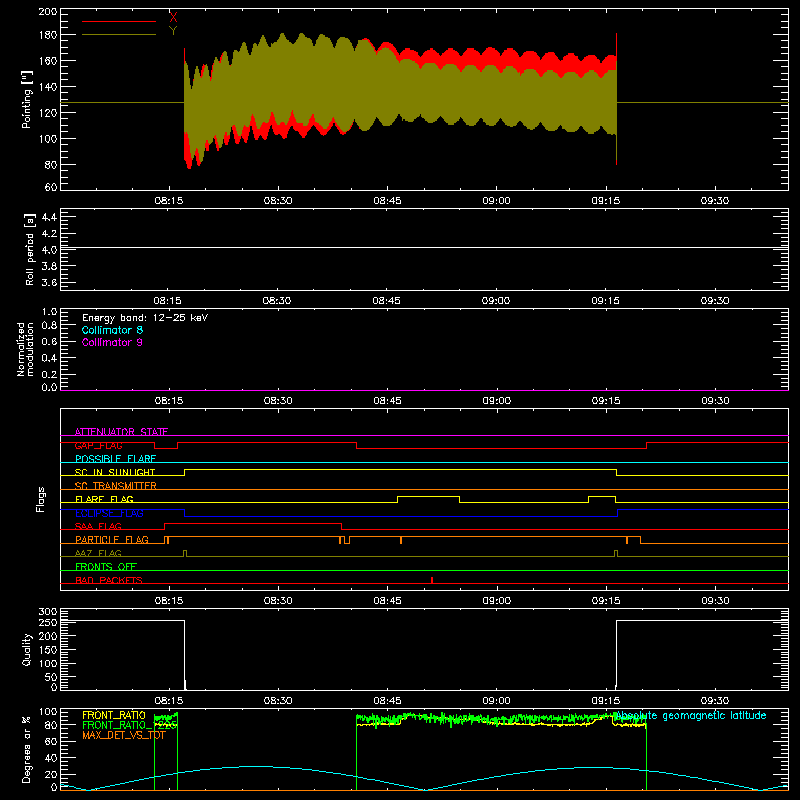Click '09:15' tick under the Quality plot
This screenshot has height=800, width=800.
point(606,701)
